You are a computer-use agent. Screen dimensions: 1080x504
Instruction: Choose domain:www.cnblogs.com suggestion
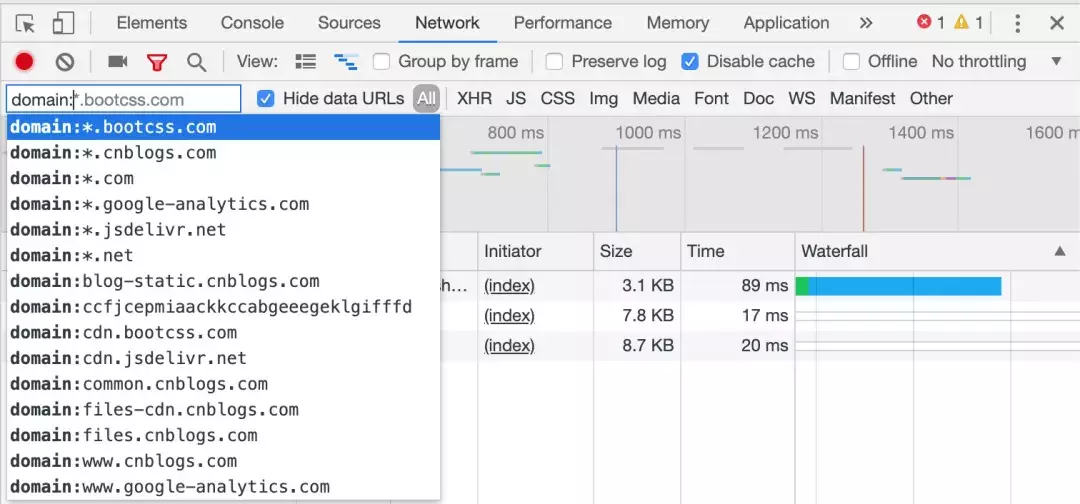click(x=223, y=461)
